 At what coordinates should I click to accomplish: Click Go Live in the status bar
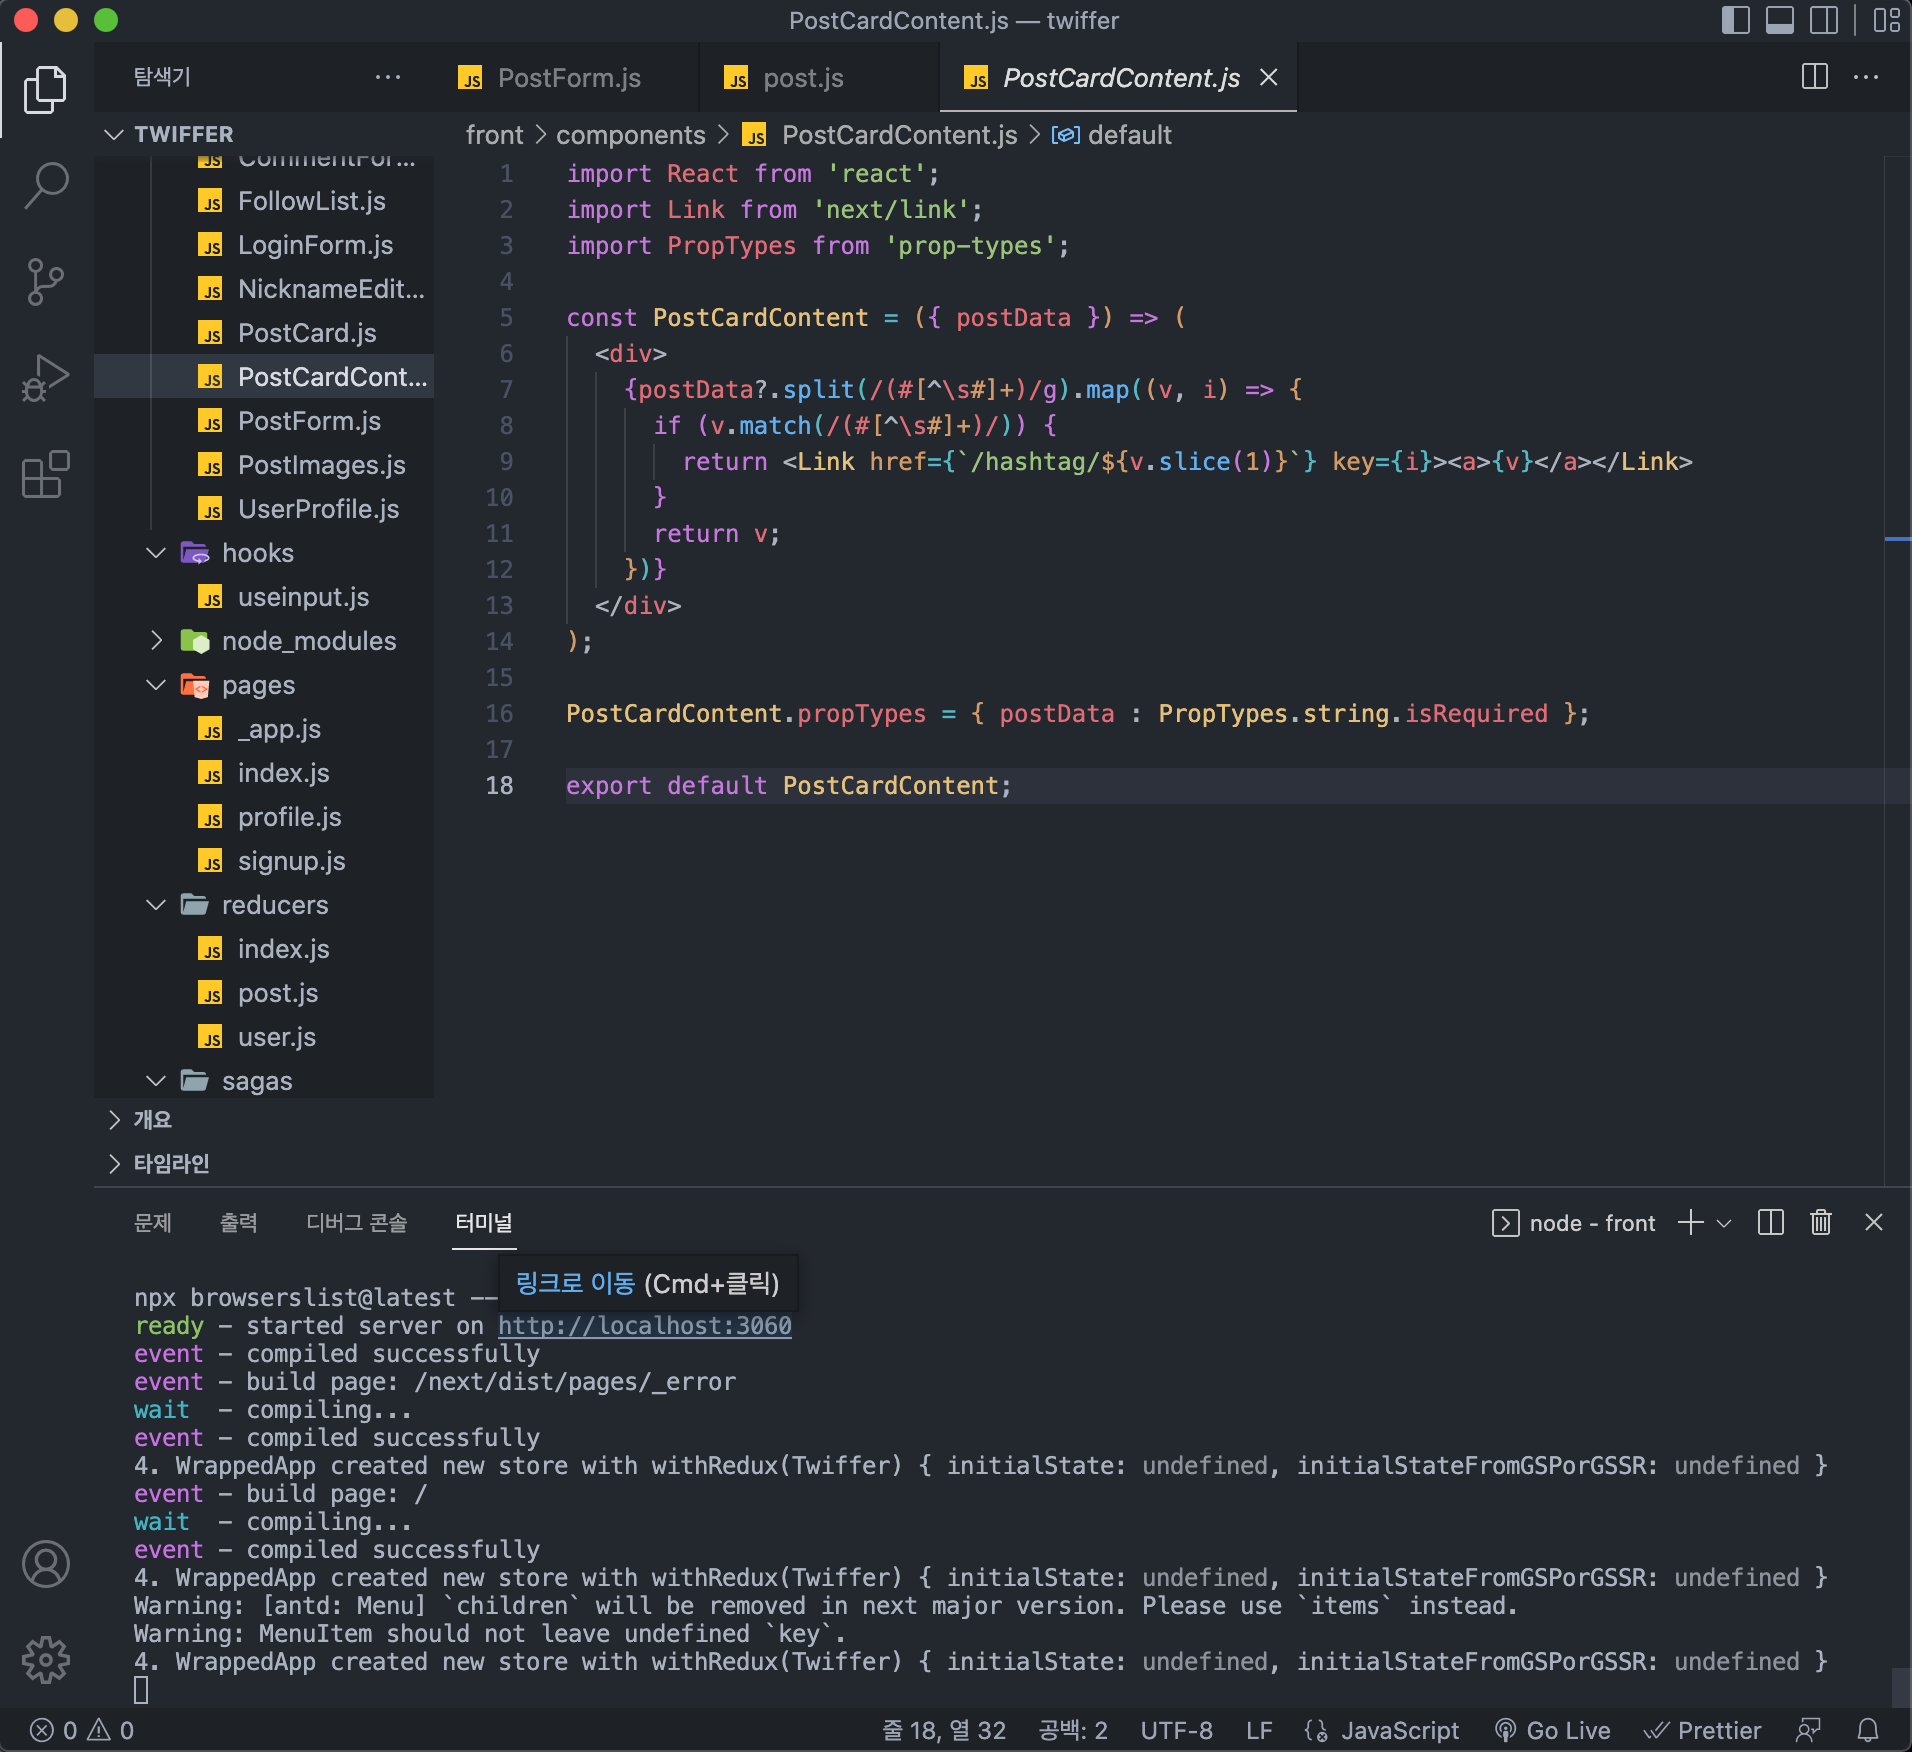click(x=1553, y=1730)
